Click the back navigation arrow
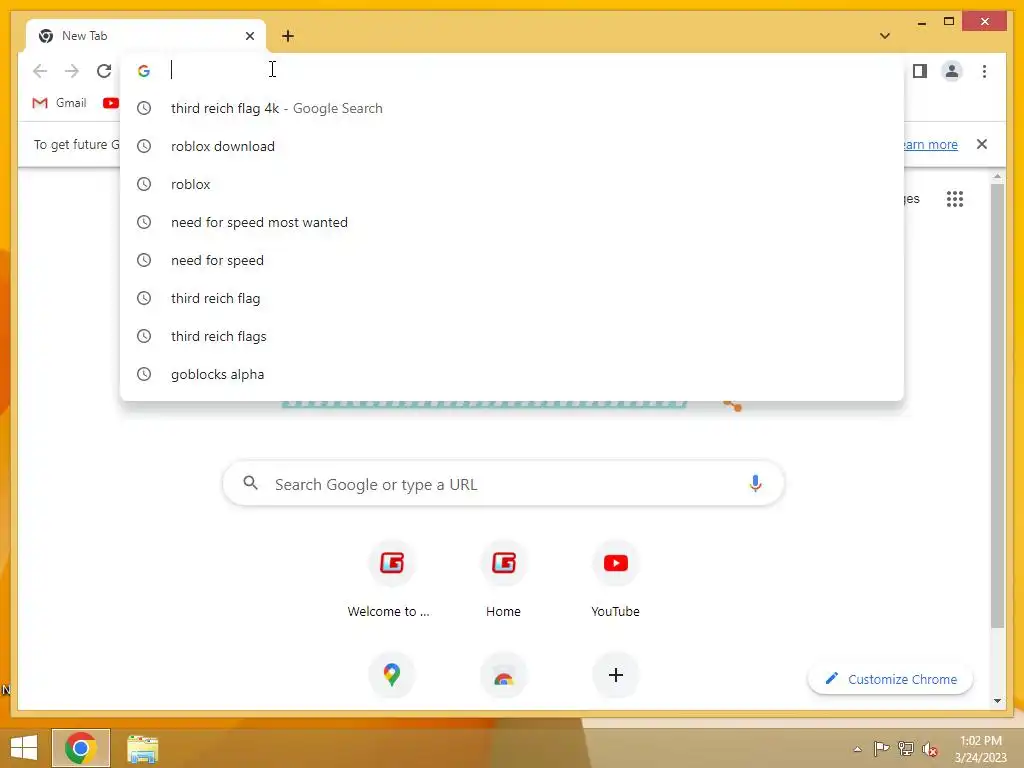The height and width of the screenshot is (768, 1024). pos(40,71)
